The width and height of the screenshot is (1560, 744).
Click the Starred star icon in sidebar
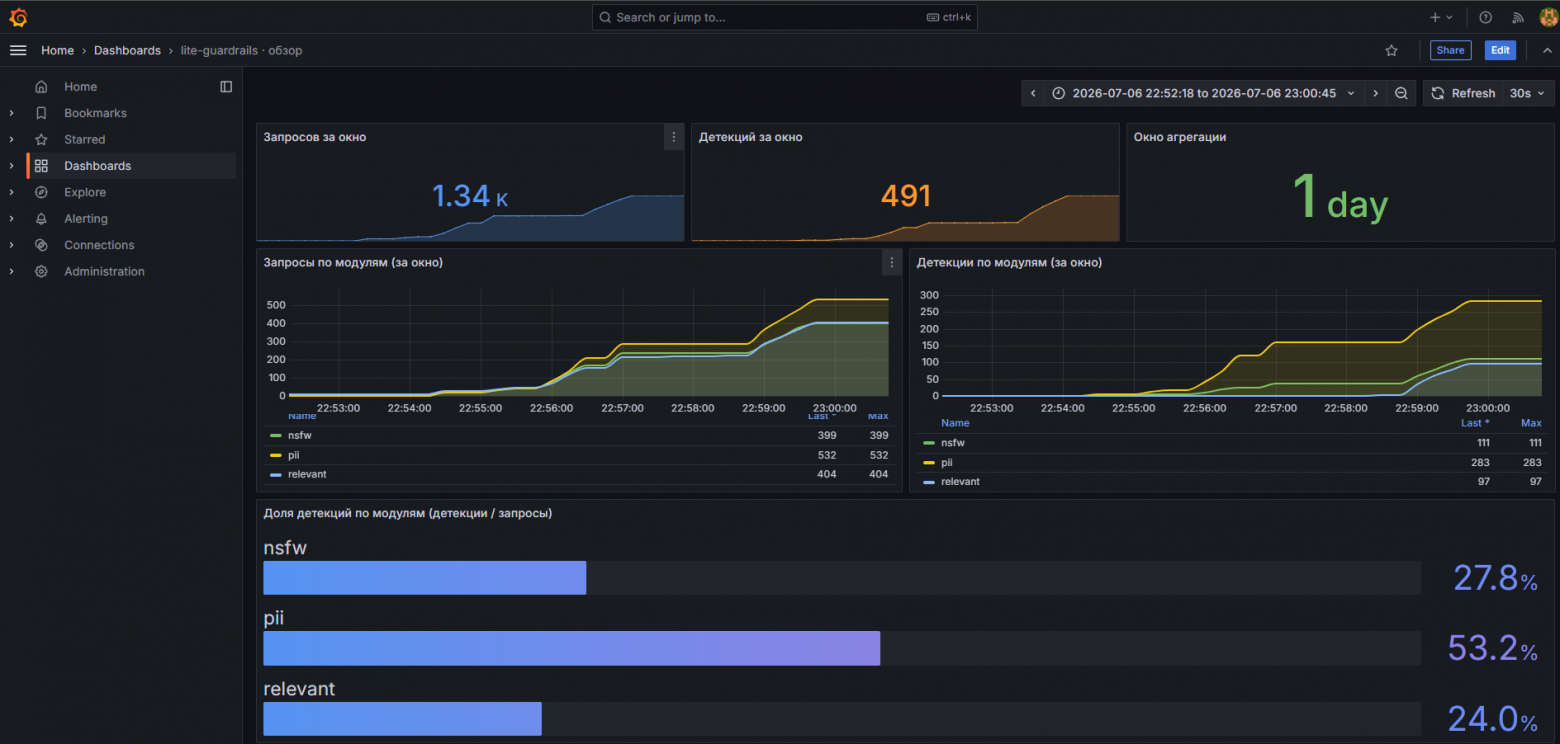[41, 140]
